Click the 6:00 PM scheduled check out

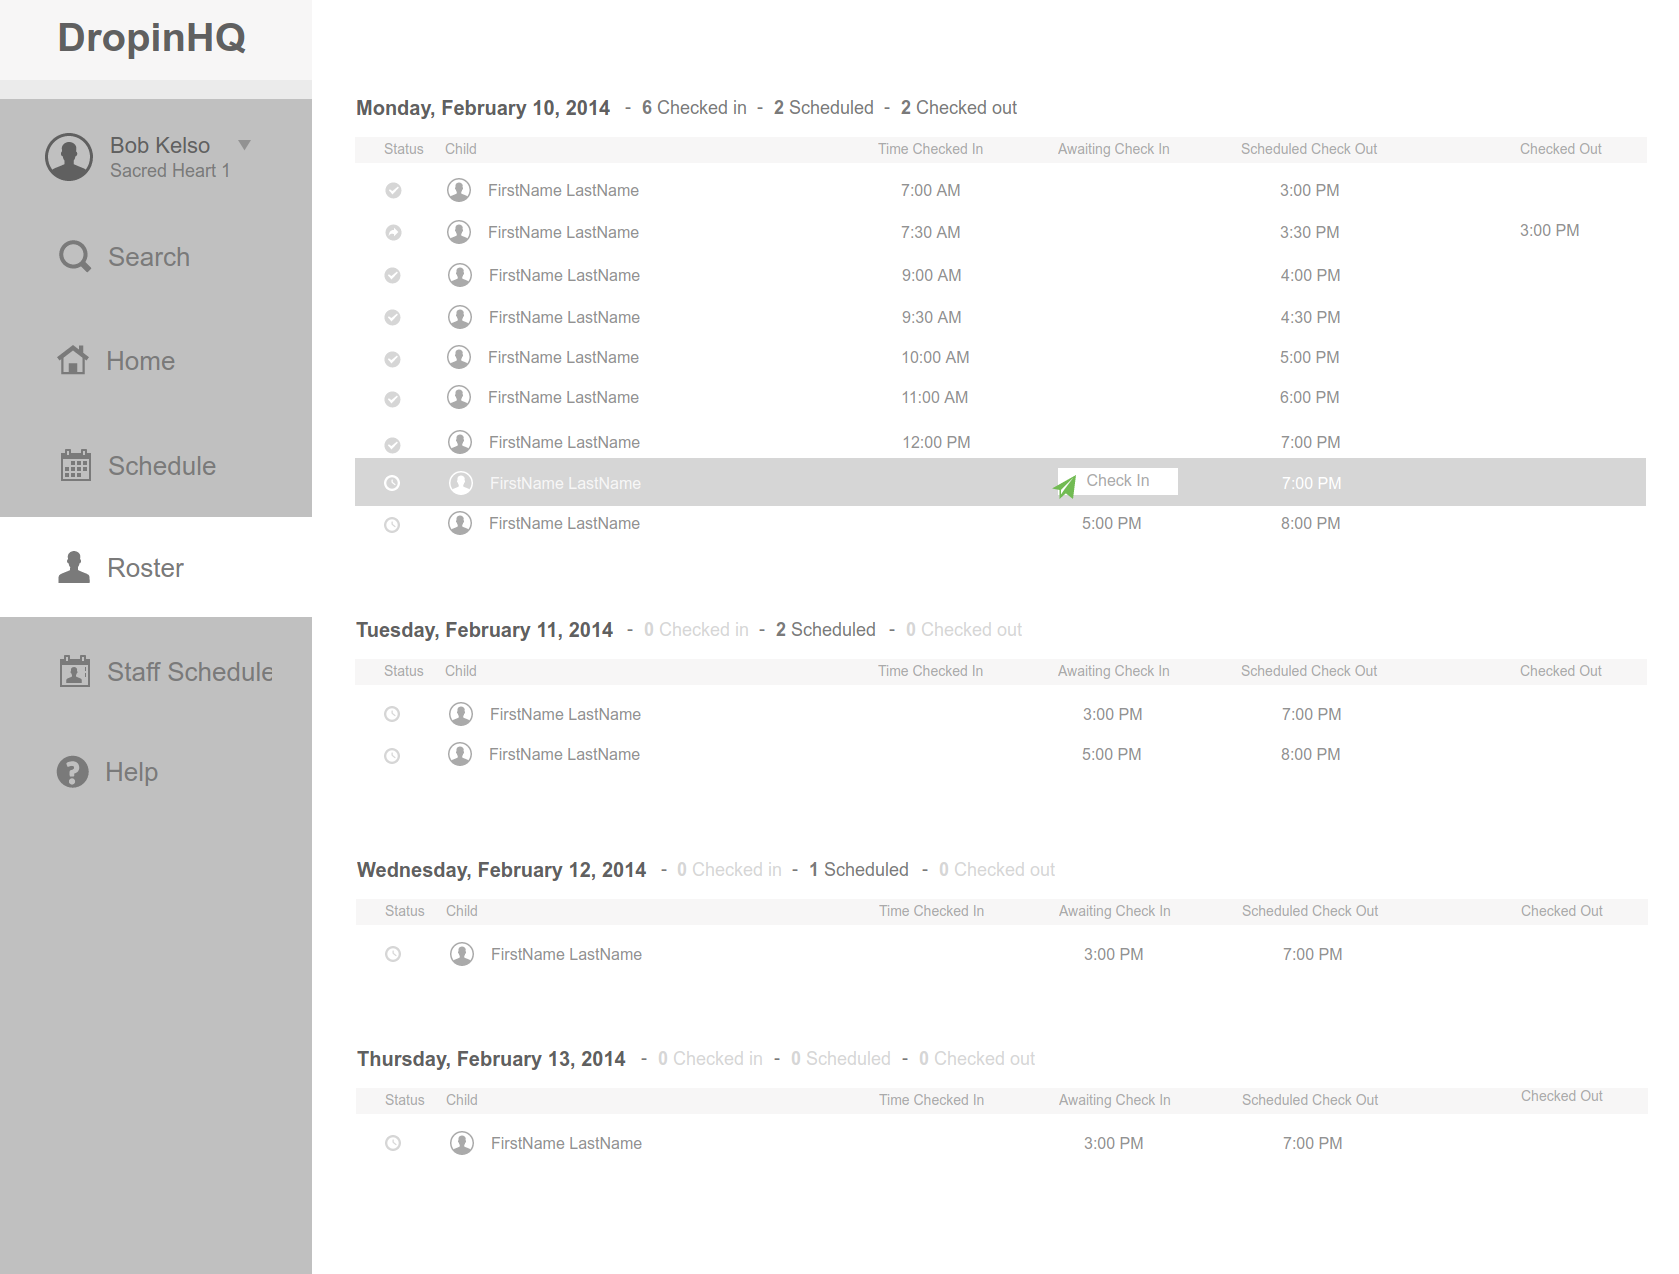click(x=1309, y=397)
